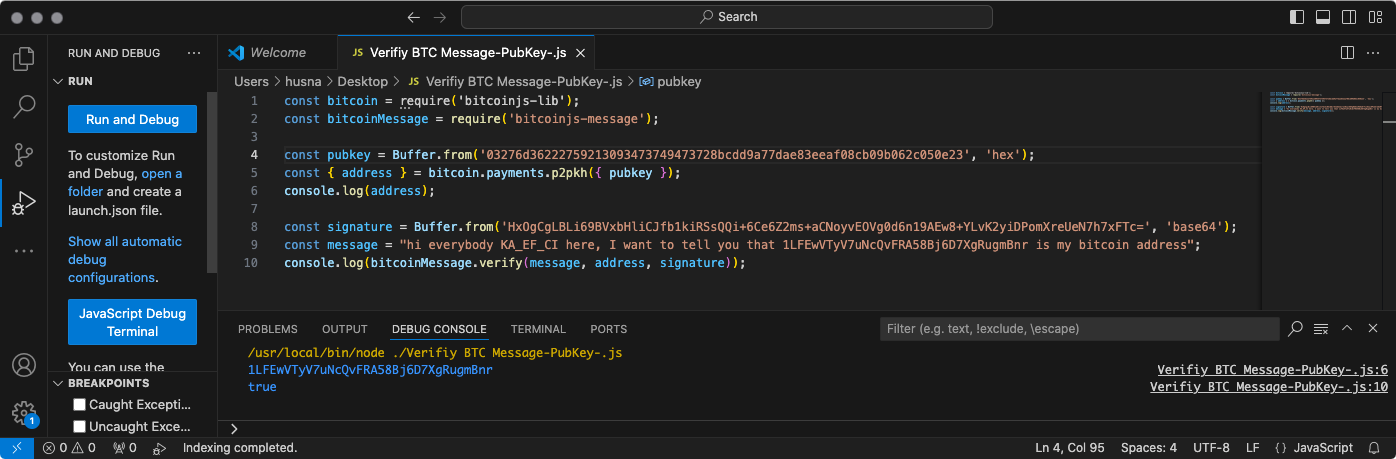1396x459 pixels.
Task: Switch to the PORTS panel tab
Action: tap(609, 329)
